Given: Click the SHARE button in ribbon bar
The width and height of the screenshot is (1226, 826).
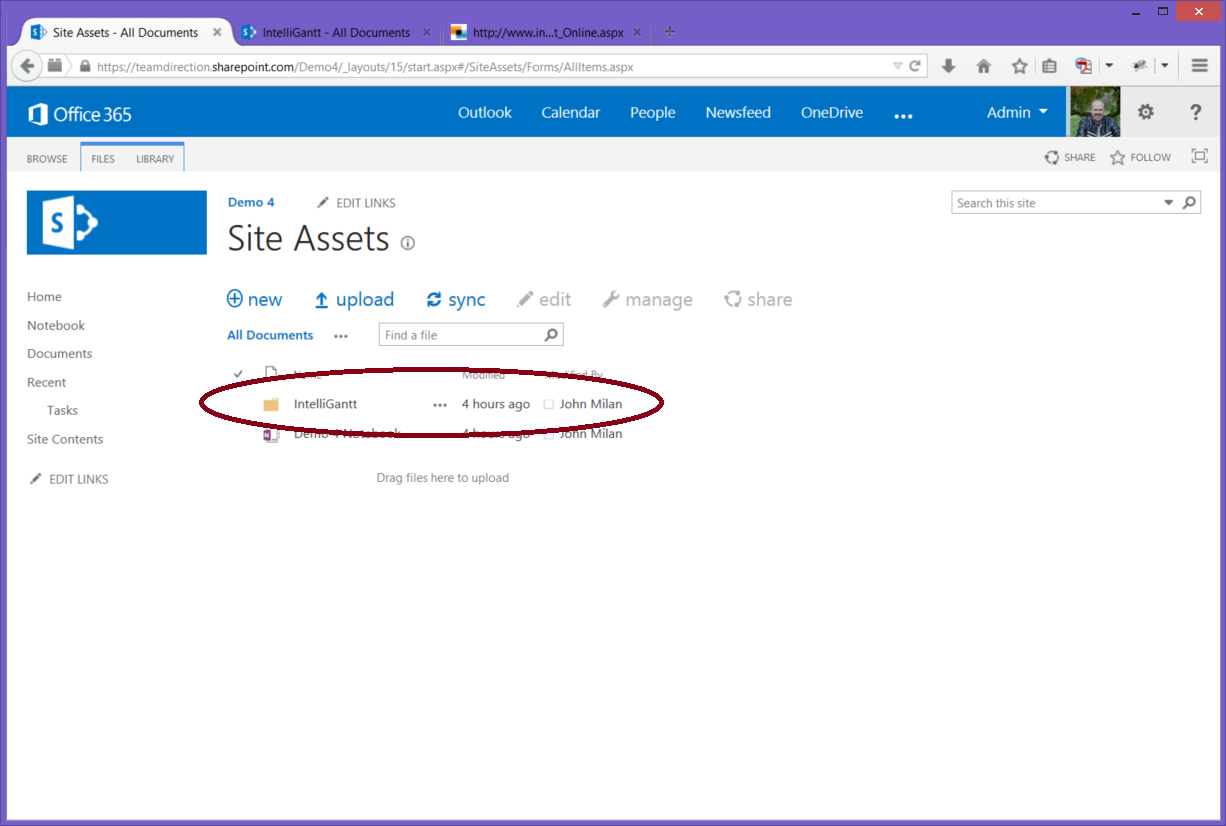Looking at the screenshot, I should (1070, 157).
